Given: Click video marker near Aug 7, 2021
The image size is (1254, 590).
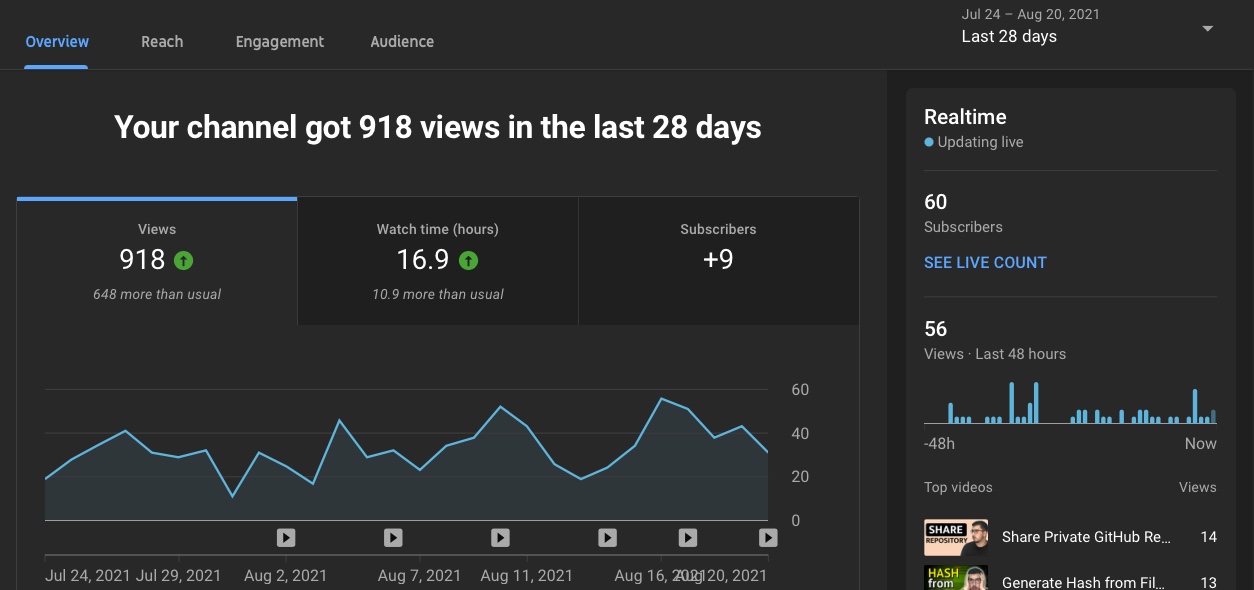Looking at the screenshot, I should (x=393, y=538).
